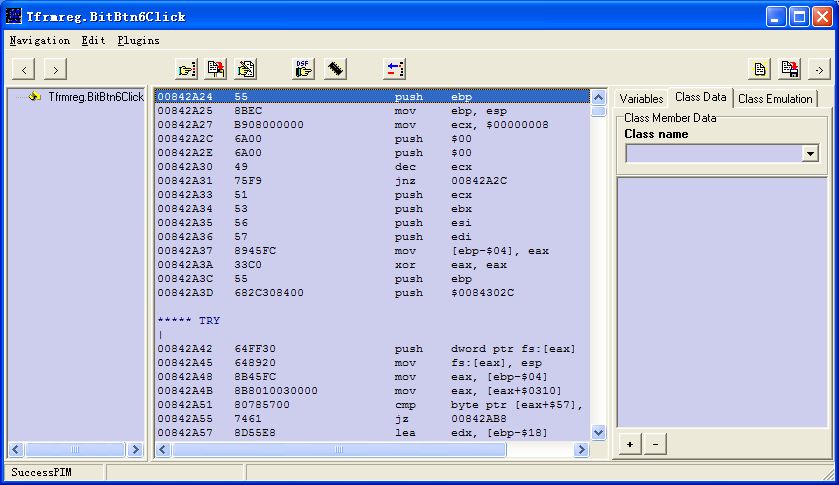Select line 00842A34 push ebx
Image resolution: width=839 pixels, height=485 pixels.
pyautogui.click(x=372, y=209)
